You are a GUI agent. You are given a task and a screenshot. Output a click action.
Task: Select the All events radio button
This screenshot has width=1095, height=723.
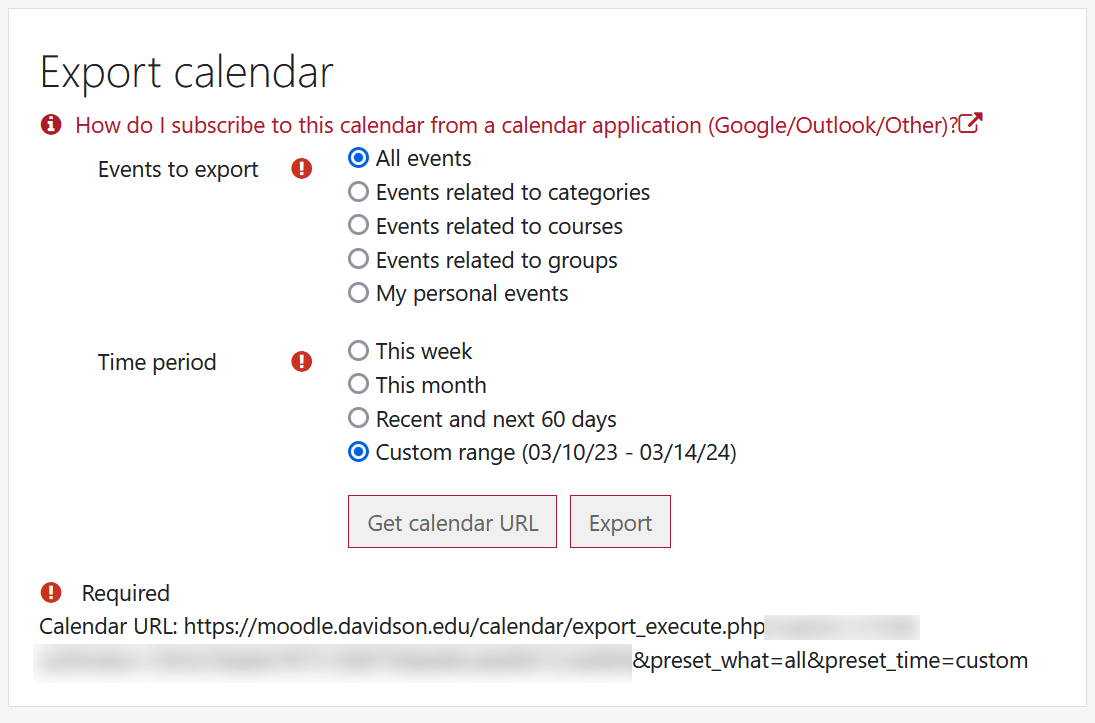point(358,158)
